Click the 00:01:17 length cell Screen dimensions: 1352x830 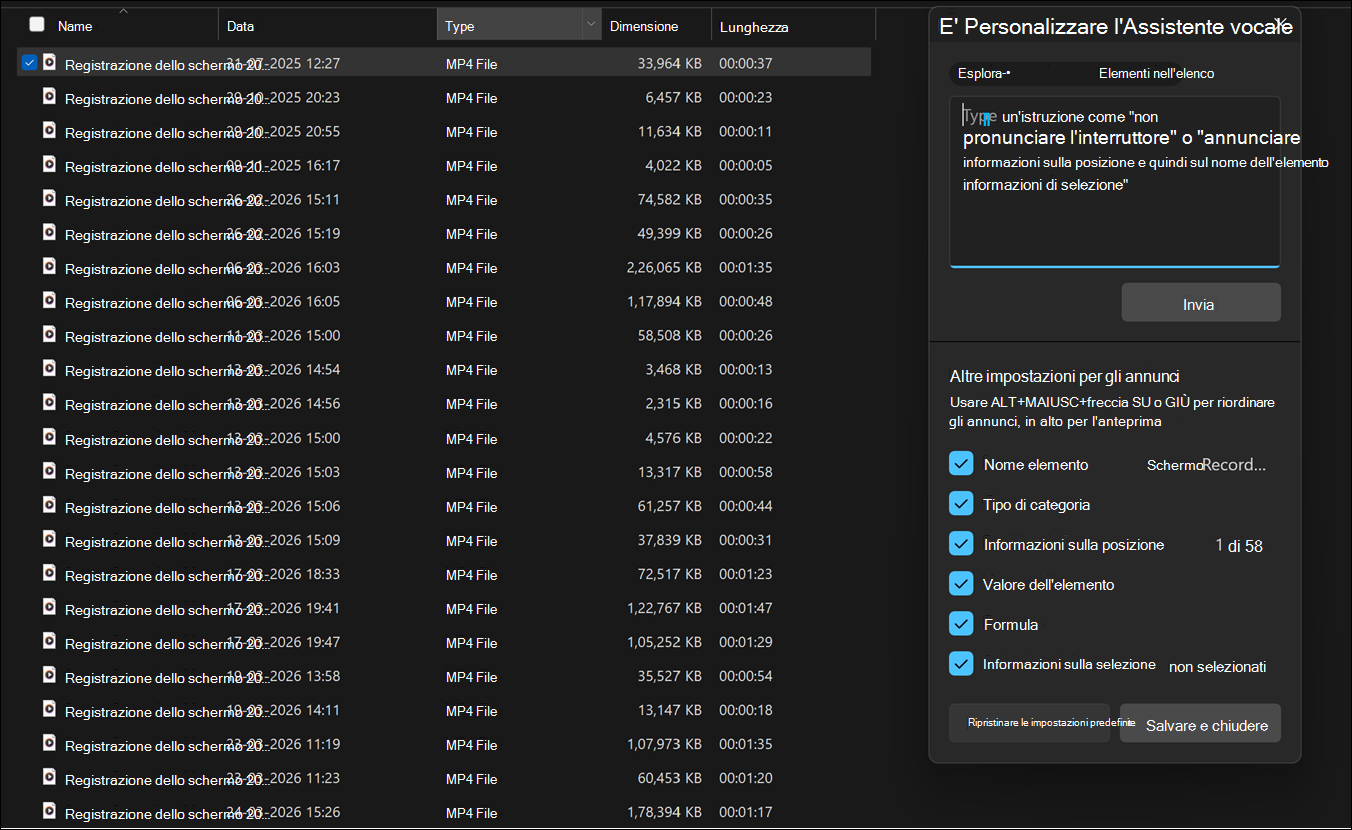[x=746, y=812]
